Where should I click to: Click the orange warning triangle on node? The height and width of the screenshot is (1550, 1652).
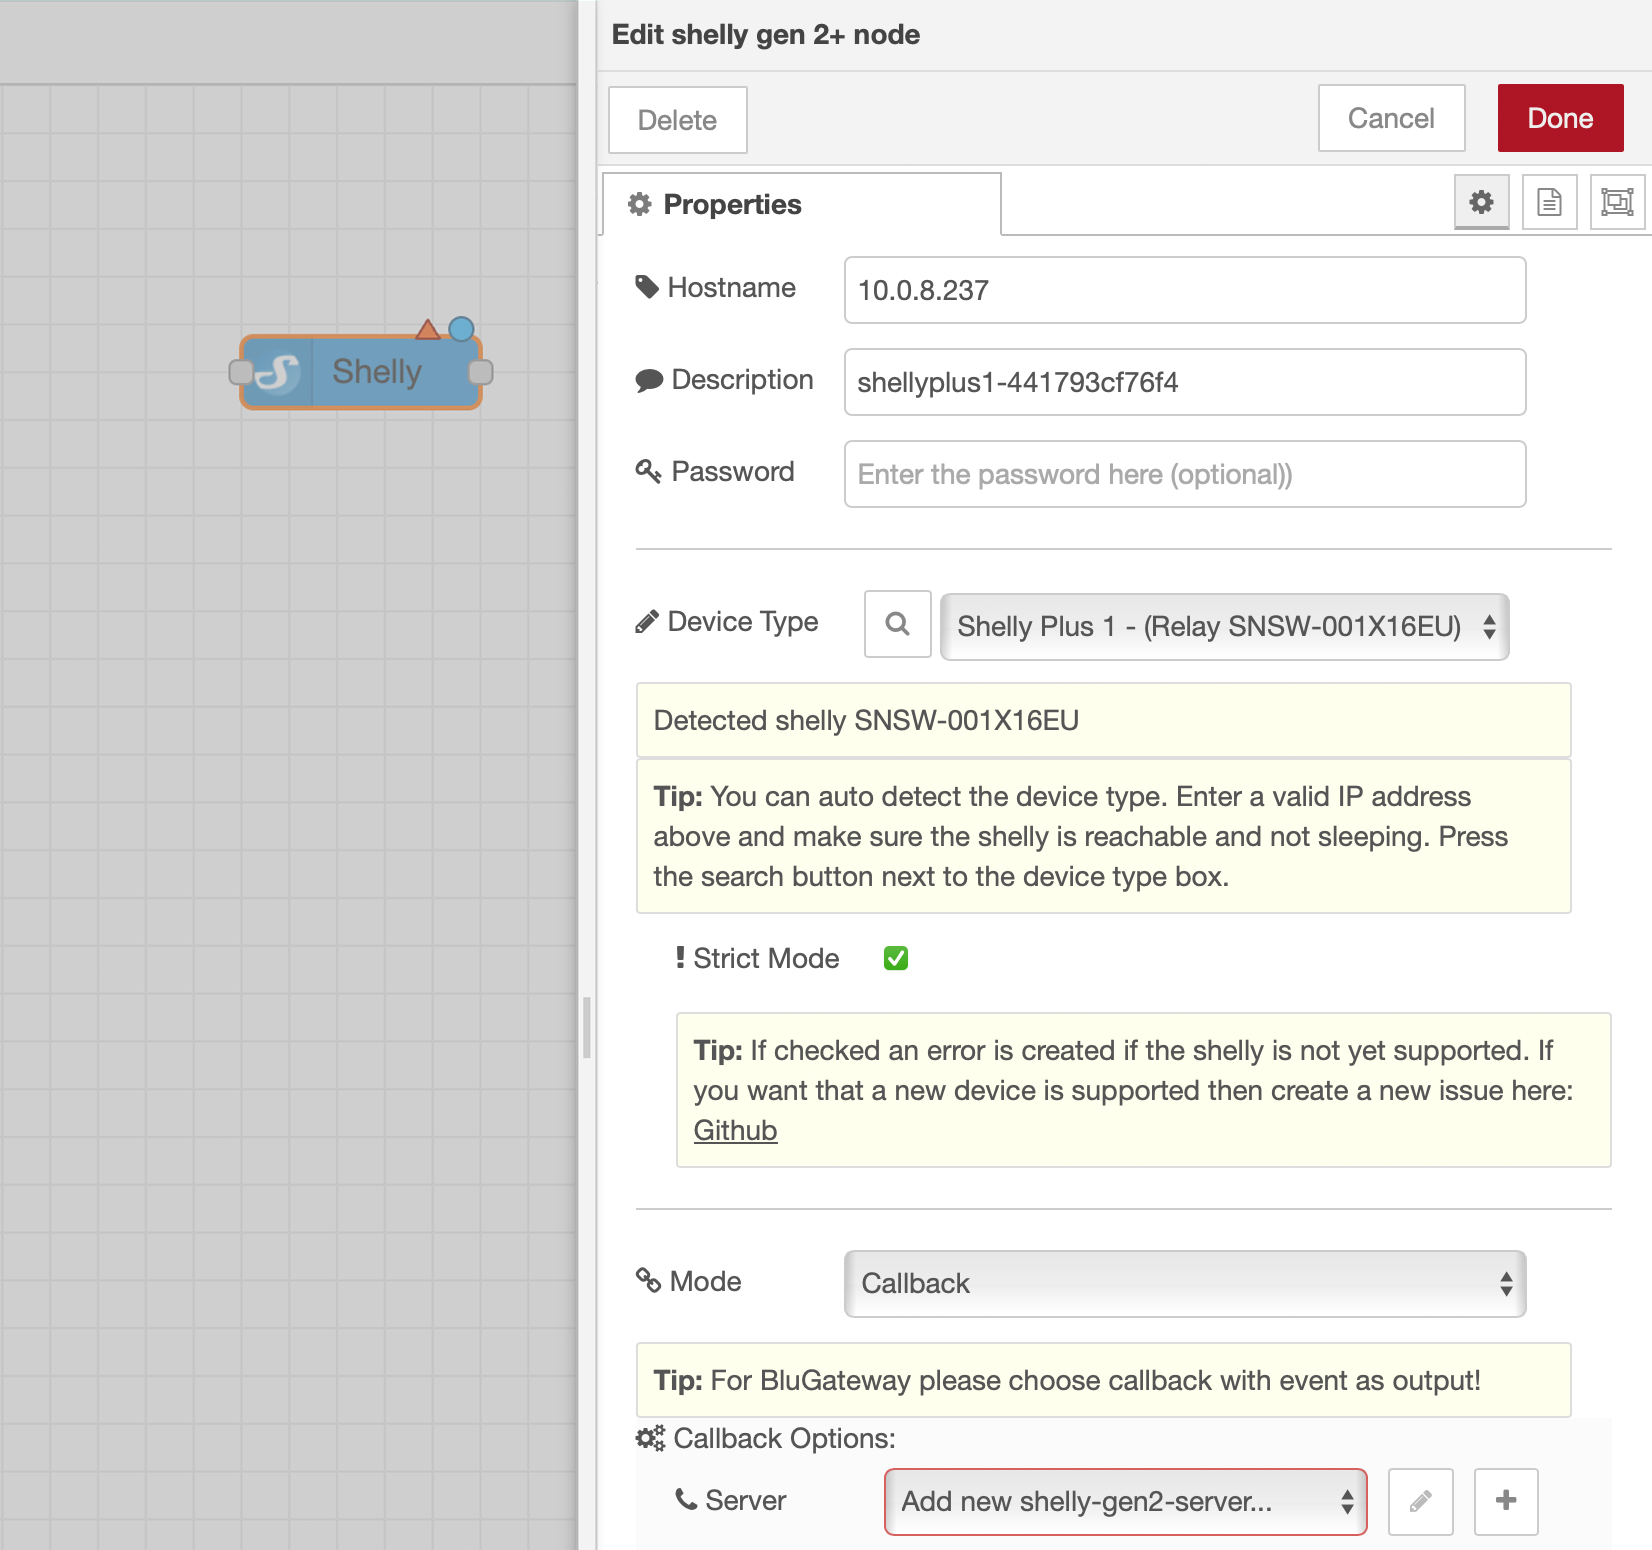click(428, 329)
